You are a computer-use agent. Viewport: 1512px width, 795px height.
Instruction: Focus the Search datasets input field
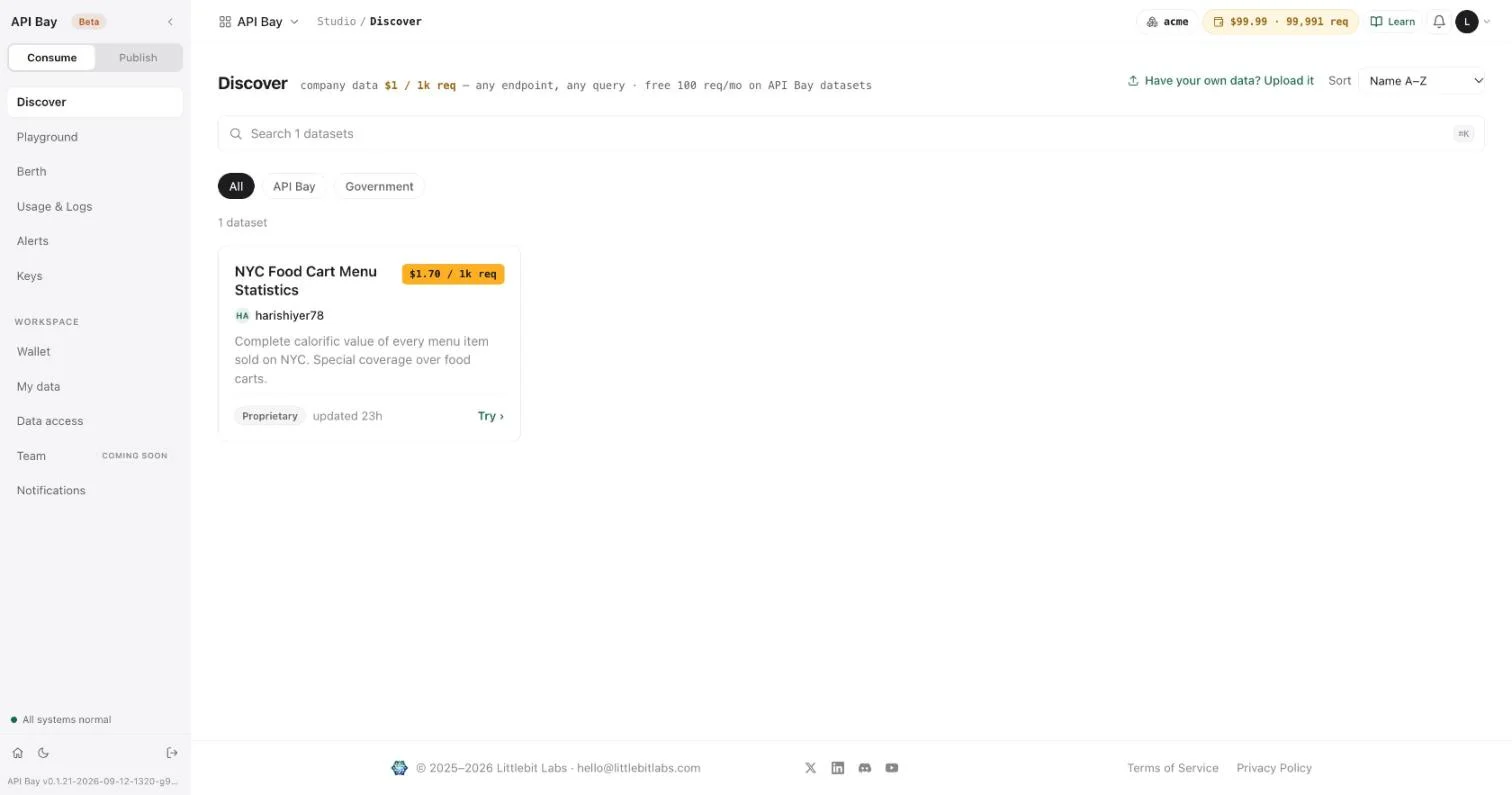(x=851, y=134)
